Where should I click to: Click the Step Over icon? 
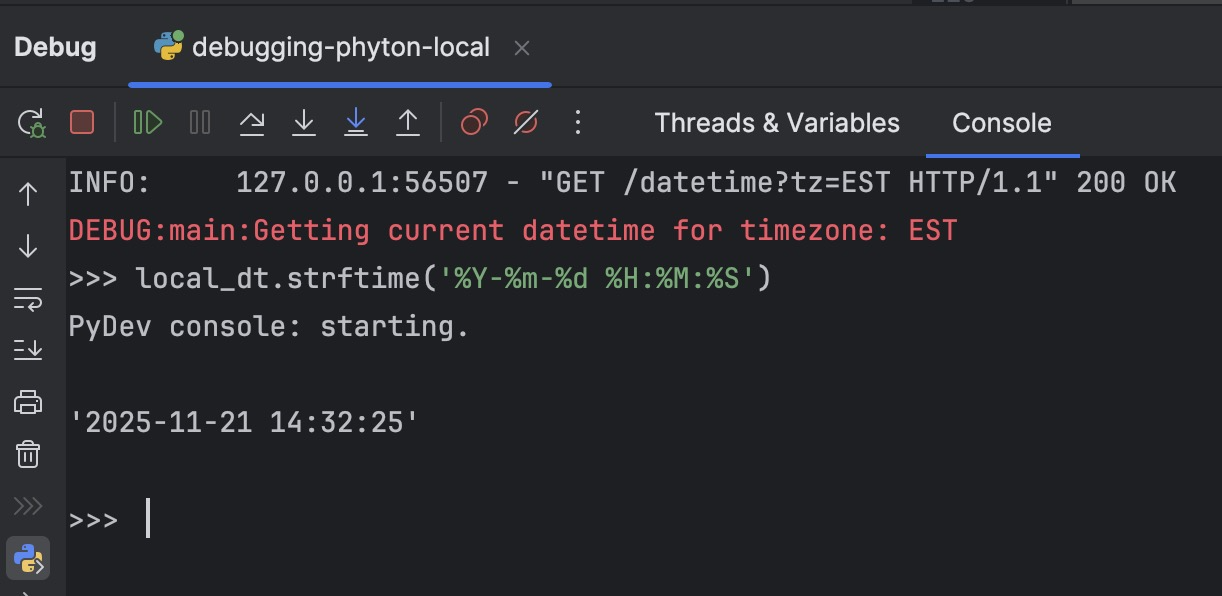(252, 123)
